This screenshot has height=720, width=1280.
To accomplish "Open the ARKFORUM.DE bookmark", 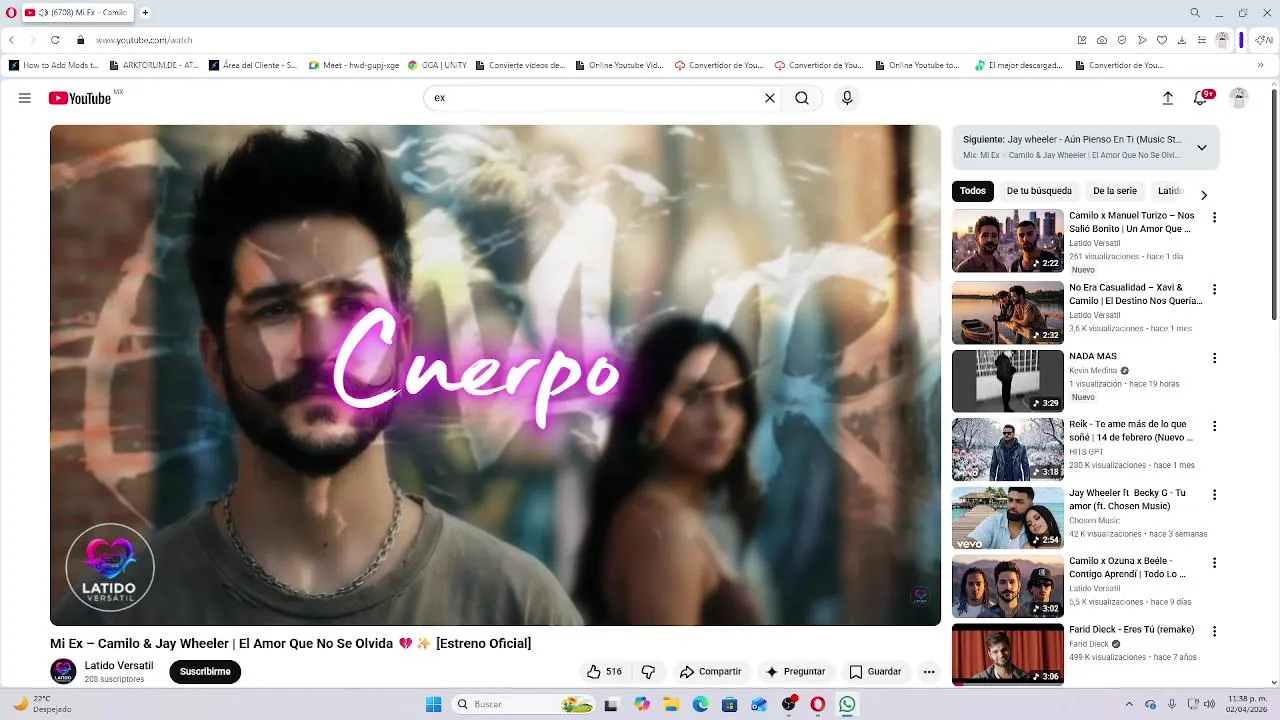I will [153, 65].
